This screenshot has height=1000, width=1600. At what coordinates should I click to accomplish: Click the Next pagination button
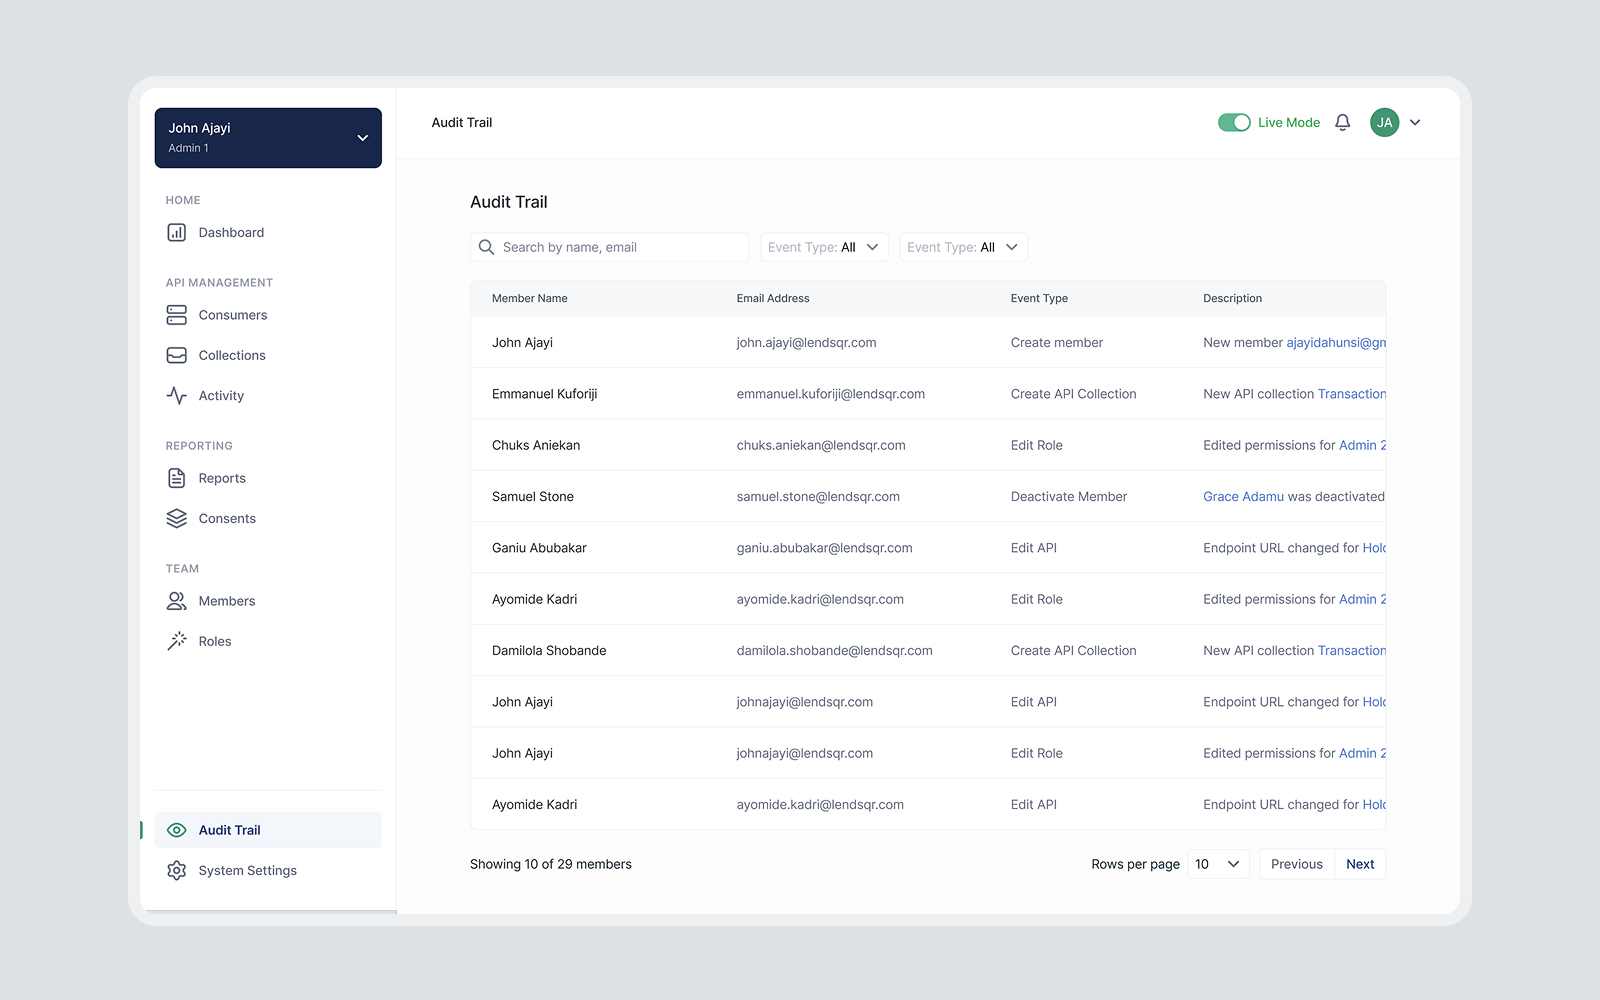[x=1360, y=863]
